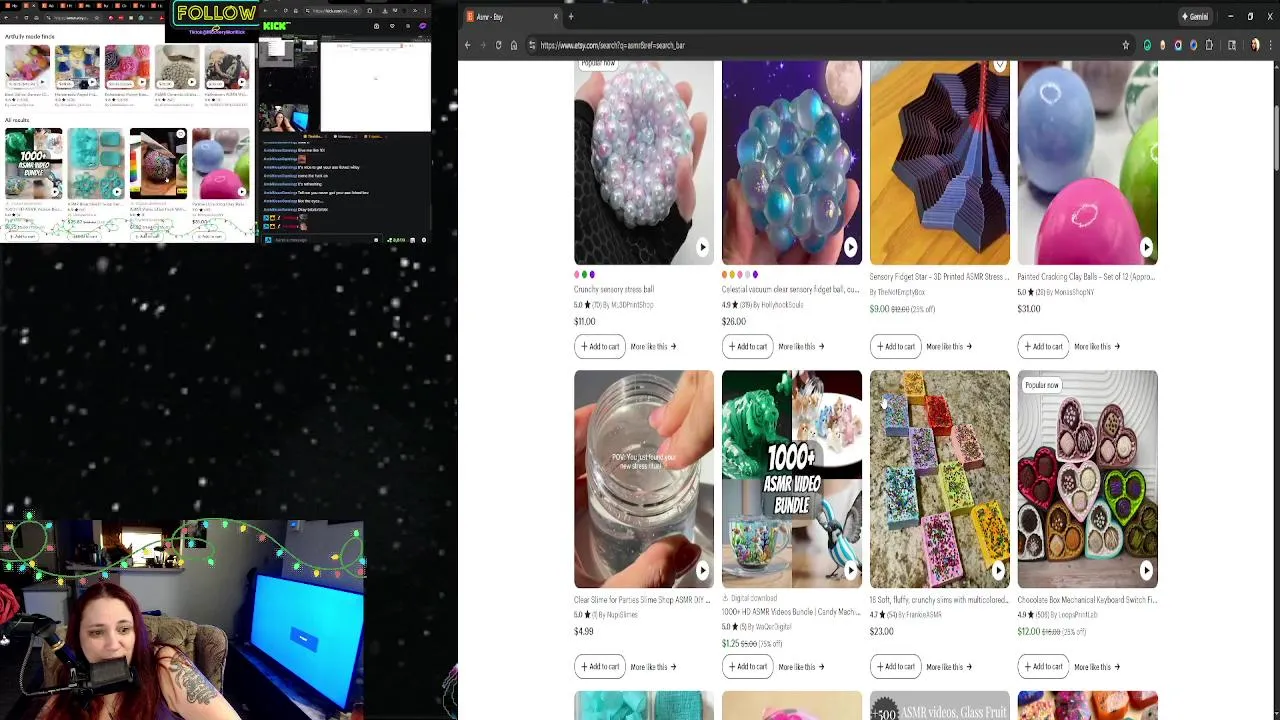Open the Extensions puzzle-piece menu

pos(1209,45)
